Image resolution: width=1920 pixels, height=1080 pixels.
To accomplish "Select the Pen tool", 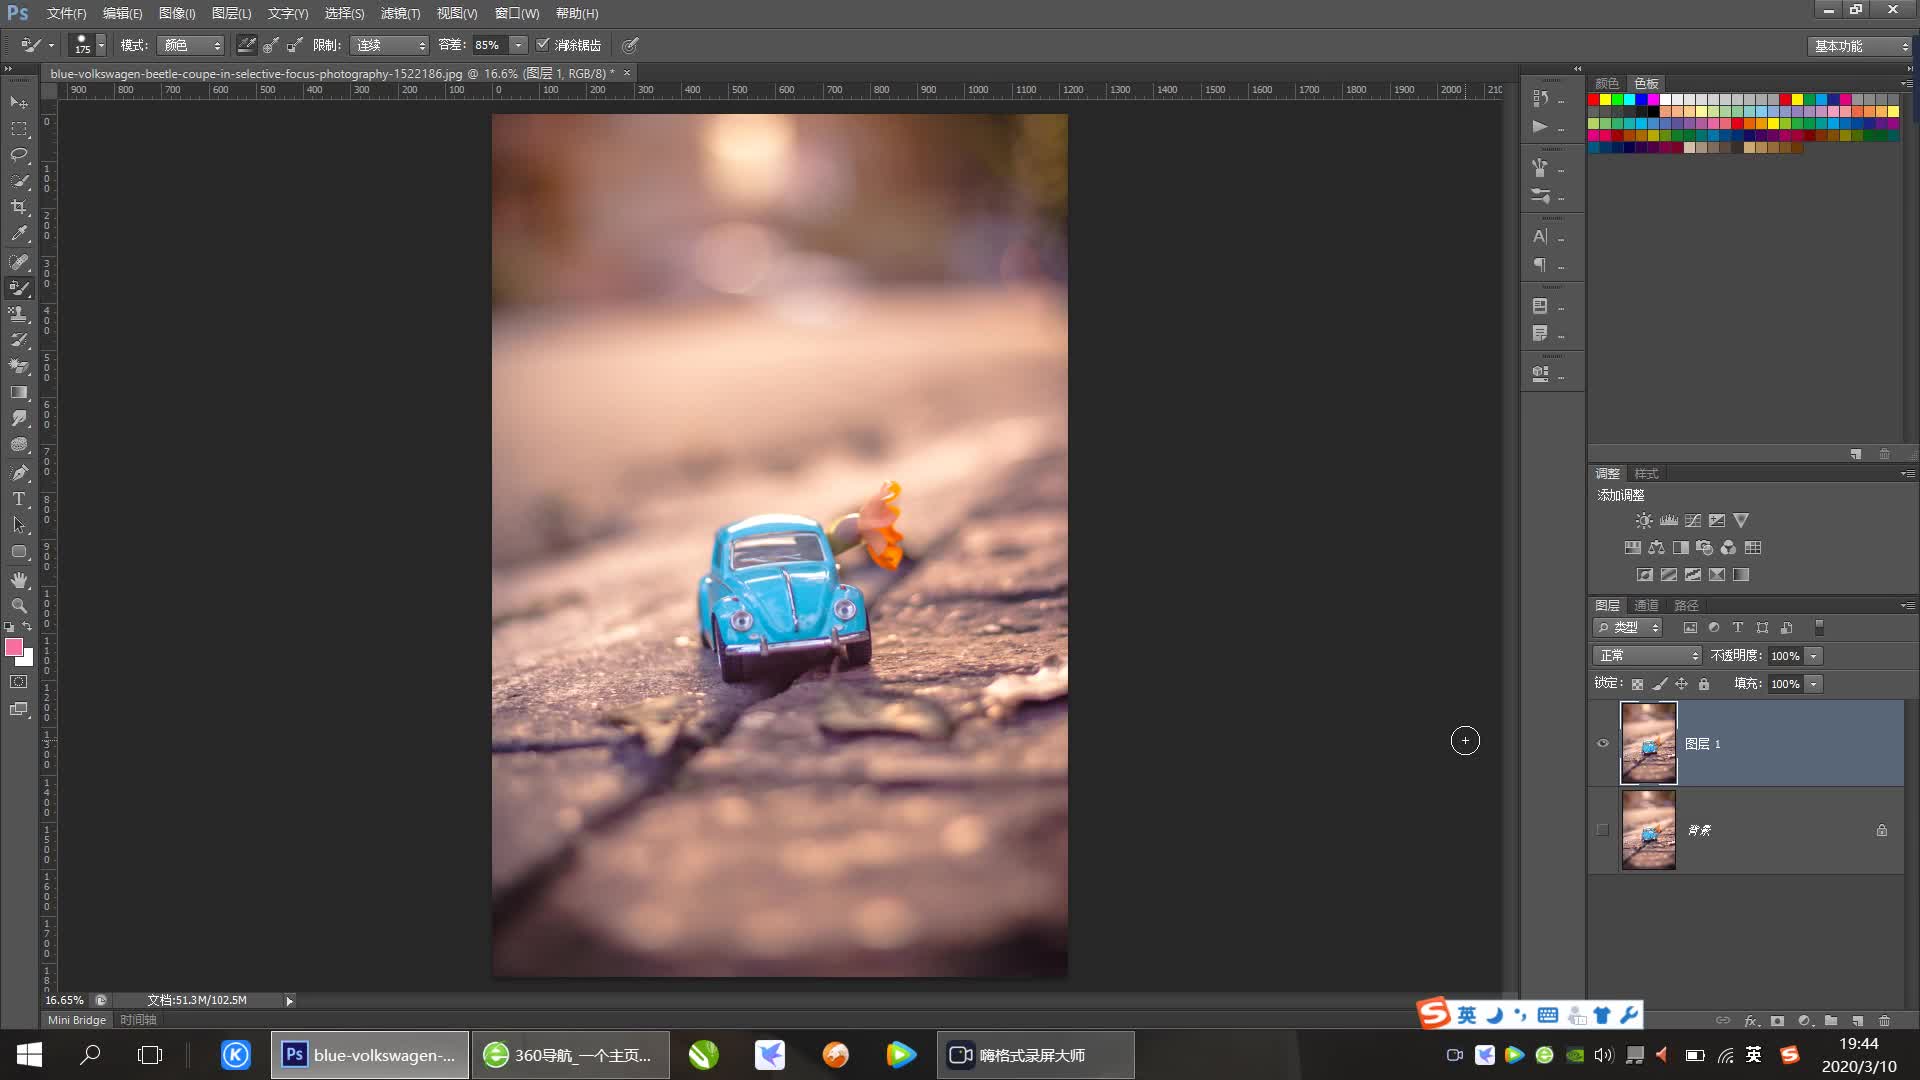I will pyautogui.click(x=19, y=472).
